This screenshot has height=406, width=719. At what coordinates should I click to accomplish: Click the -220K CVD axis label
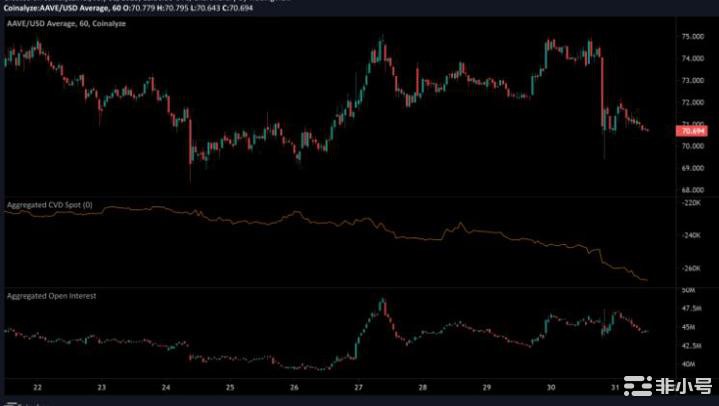pyautogui.click(x=691, y=203)
